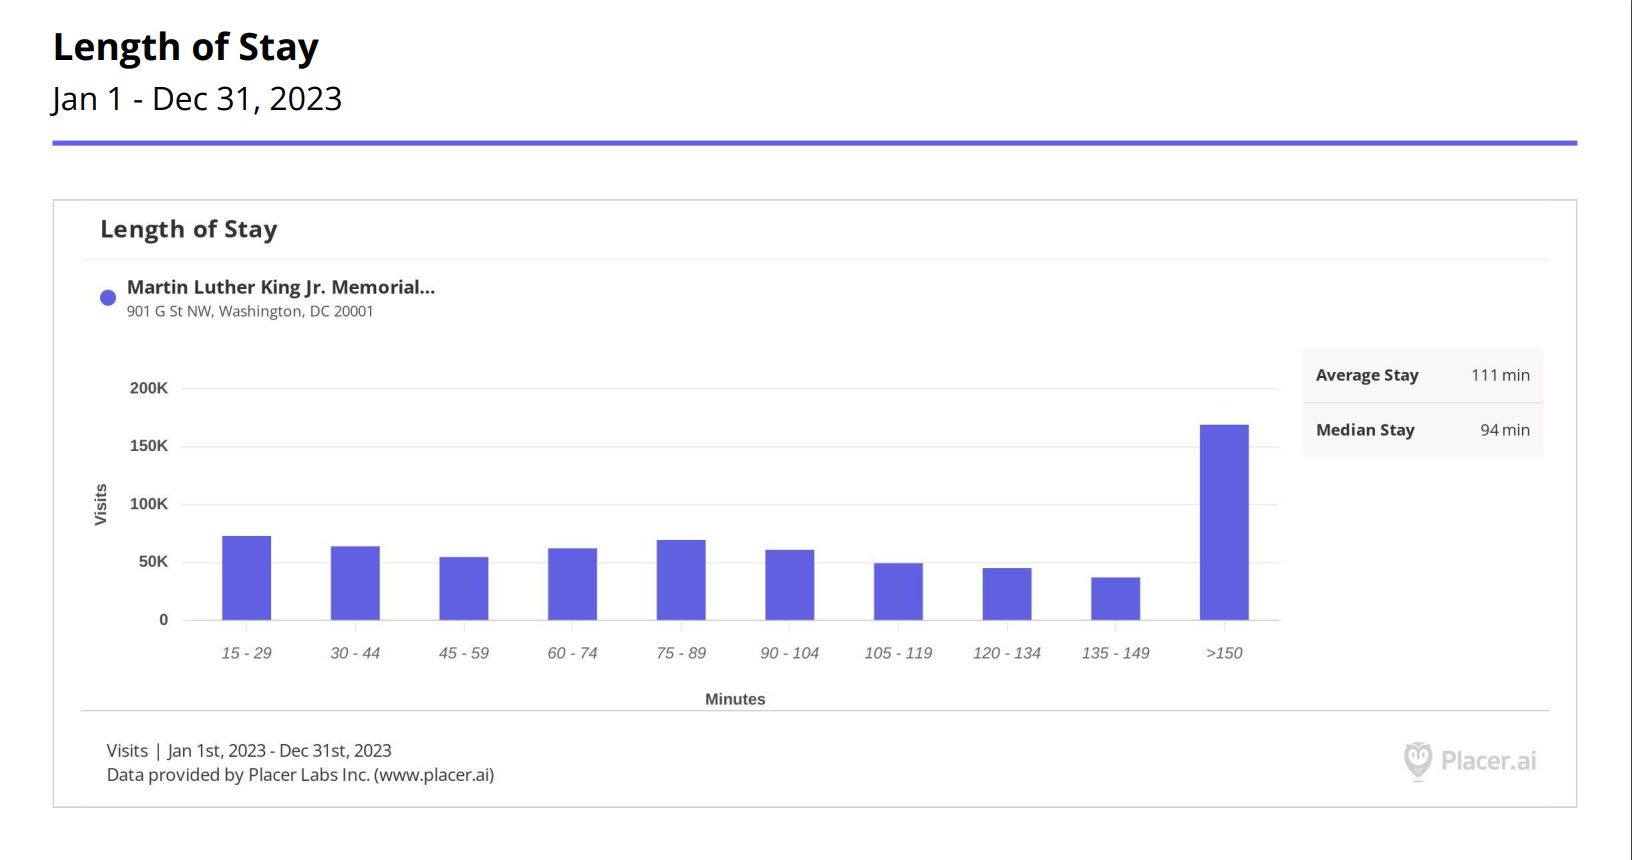This screenshot has width=1632, height=860.
Task: Click the Martin Luther King Jr. Memorial legend label
Action: pyautogui.click(x=281, y=288)
